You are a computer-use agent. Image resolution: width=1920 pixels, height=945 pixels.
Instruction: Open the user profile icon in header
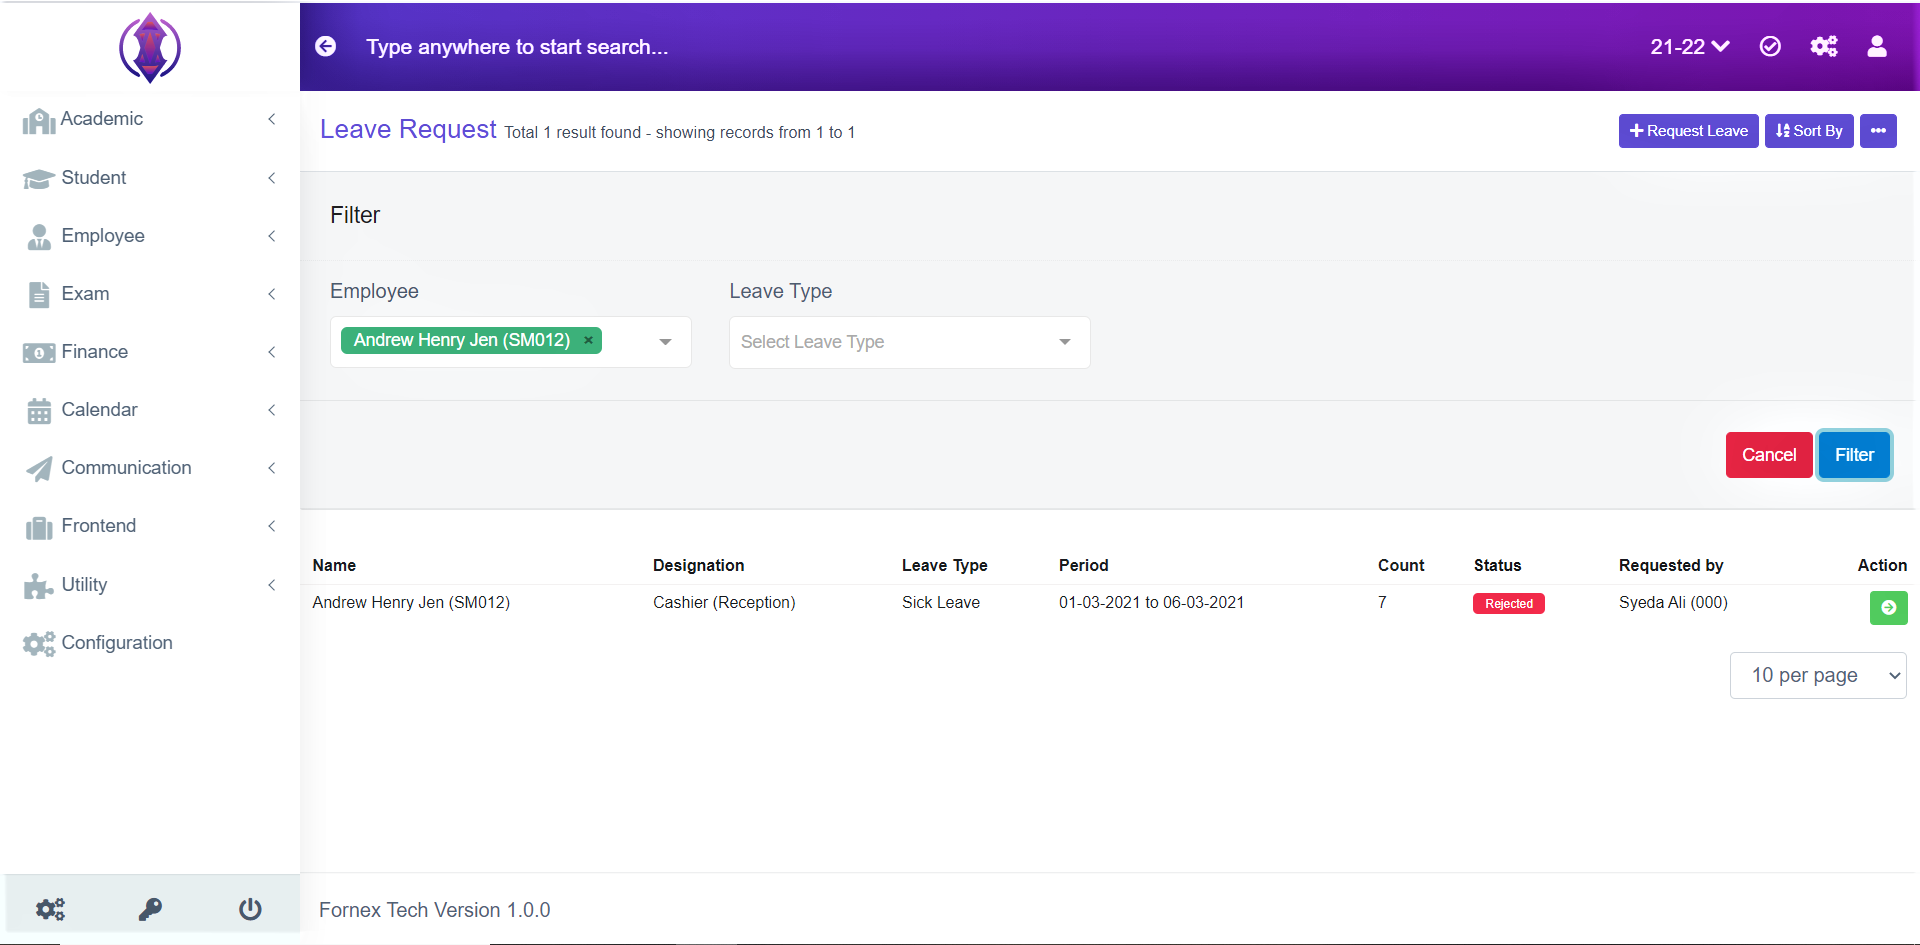pos(1877,47)
